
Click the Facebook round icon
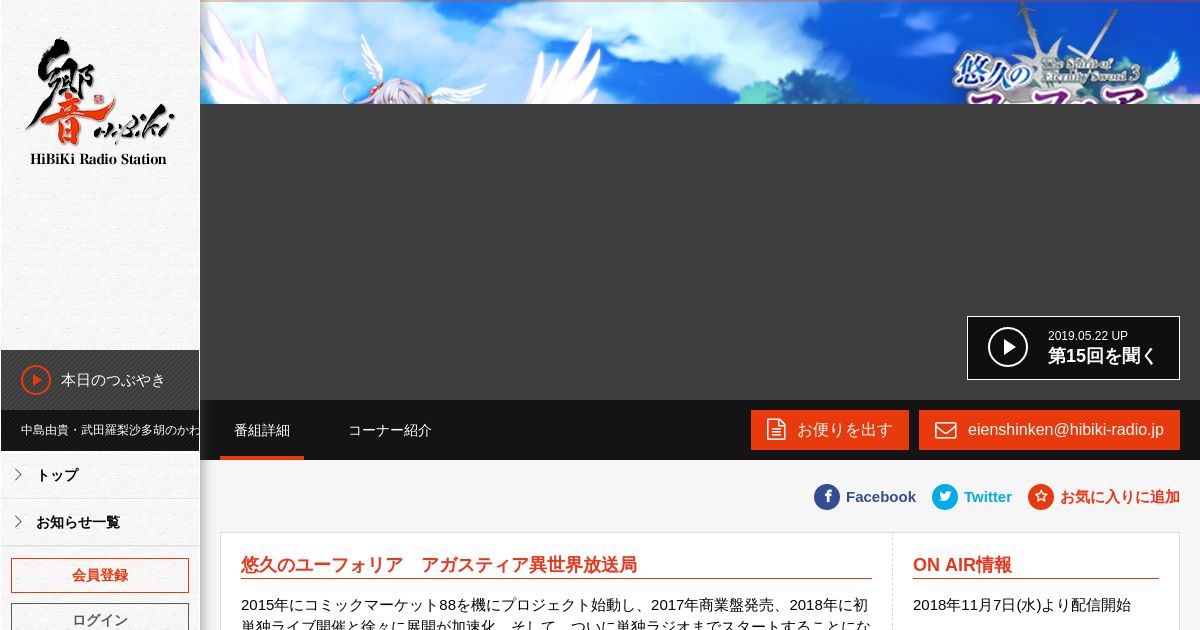(x=827, y=497)
